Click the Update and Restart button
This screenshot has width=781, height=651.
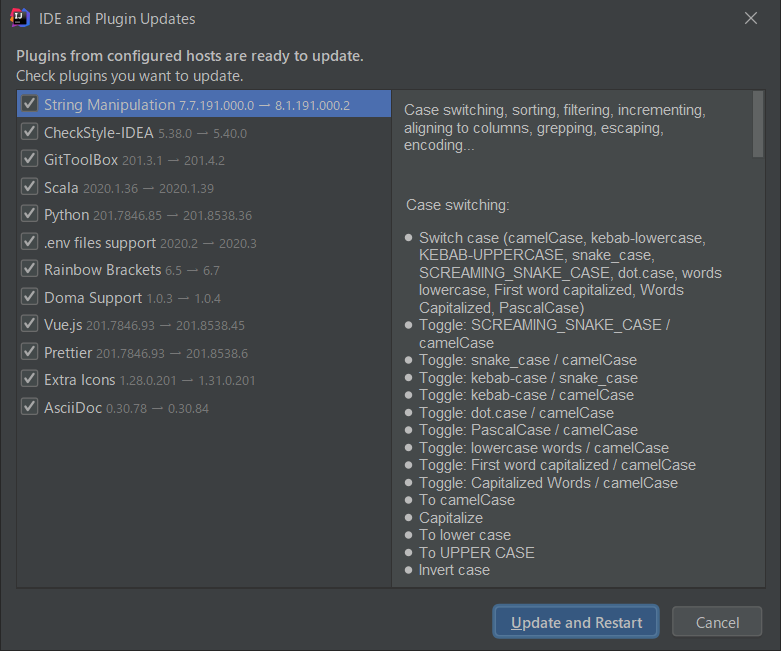point(576,622)
